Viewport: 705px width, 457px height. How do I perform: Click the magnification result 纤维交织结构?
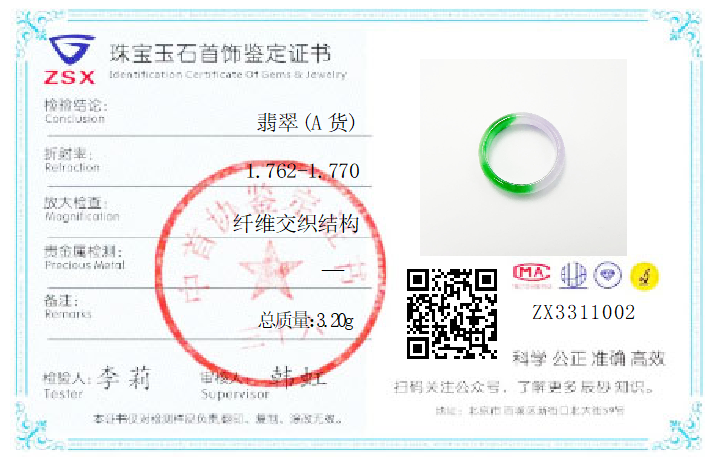pyautogui.click(x=296, y=223)
